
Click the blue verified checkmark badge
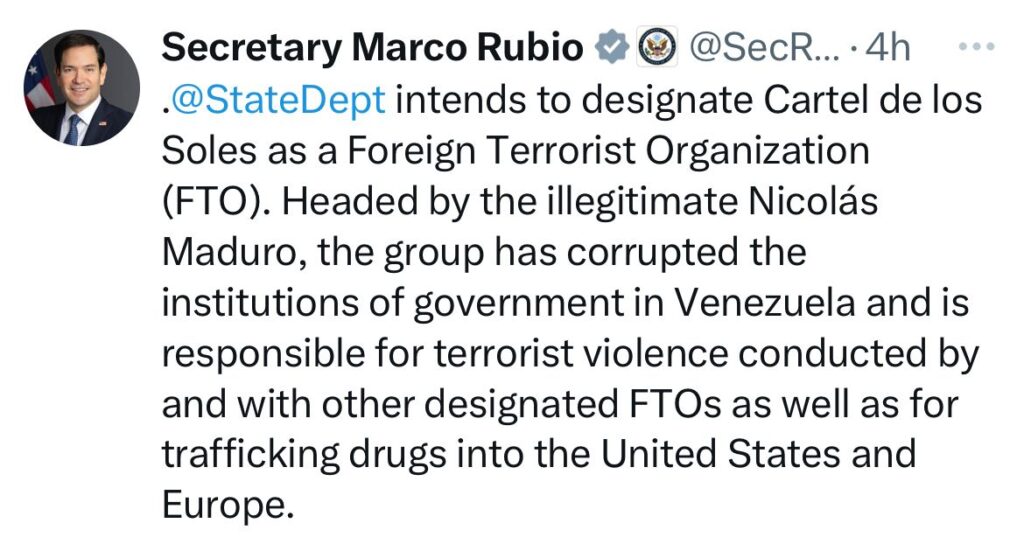tap(611, 48)
